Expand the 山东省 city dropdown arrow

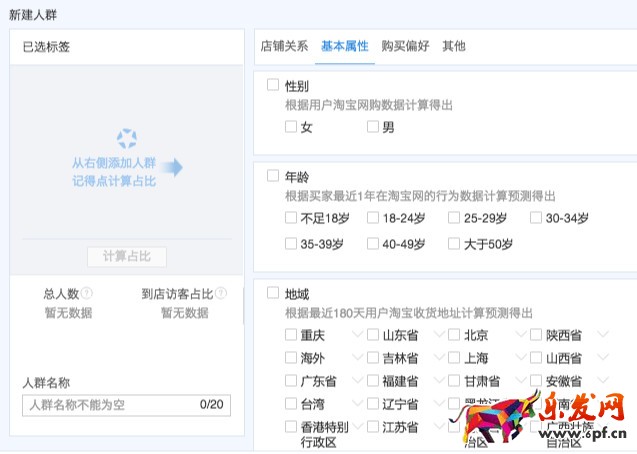tap(439, 335)
